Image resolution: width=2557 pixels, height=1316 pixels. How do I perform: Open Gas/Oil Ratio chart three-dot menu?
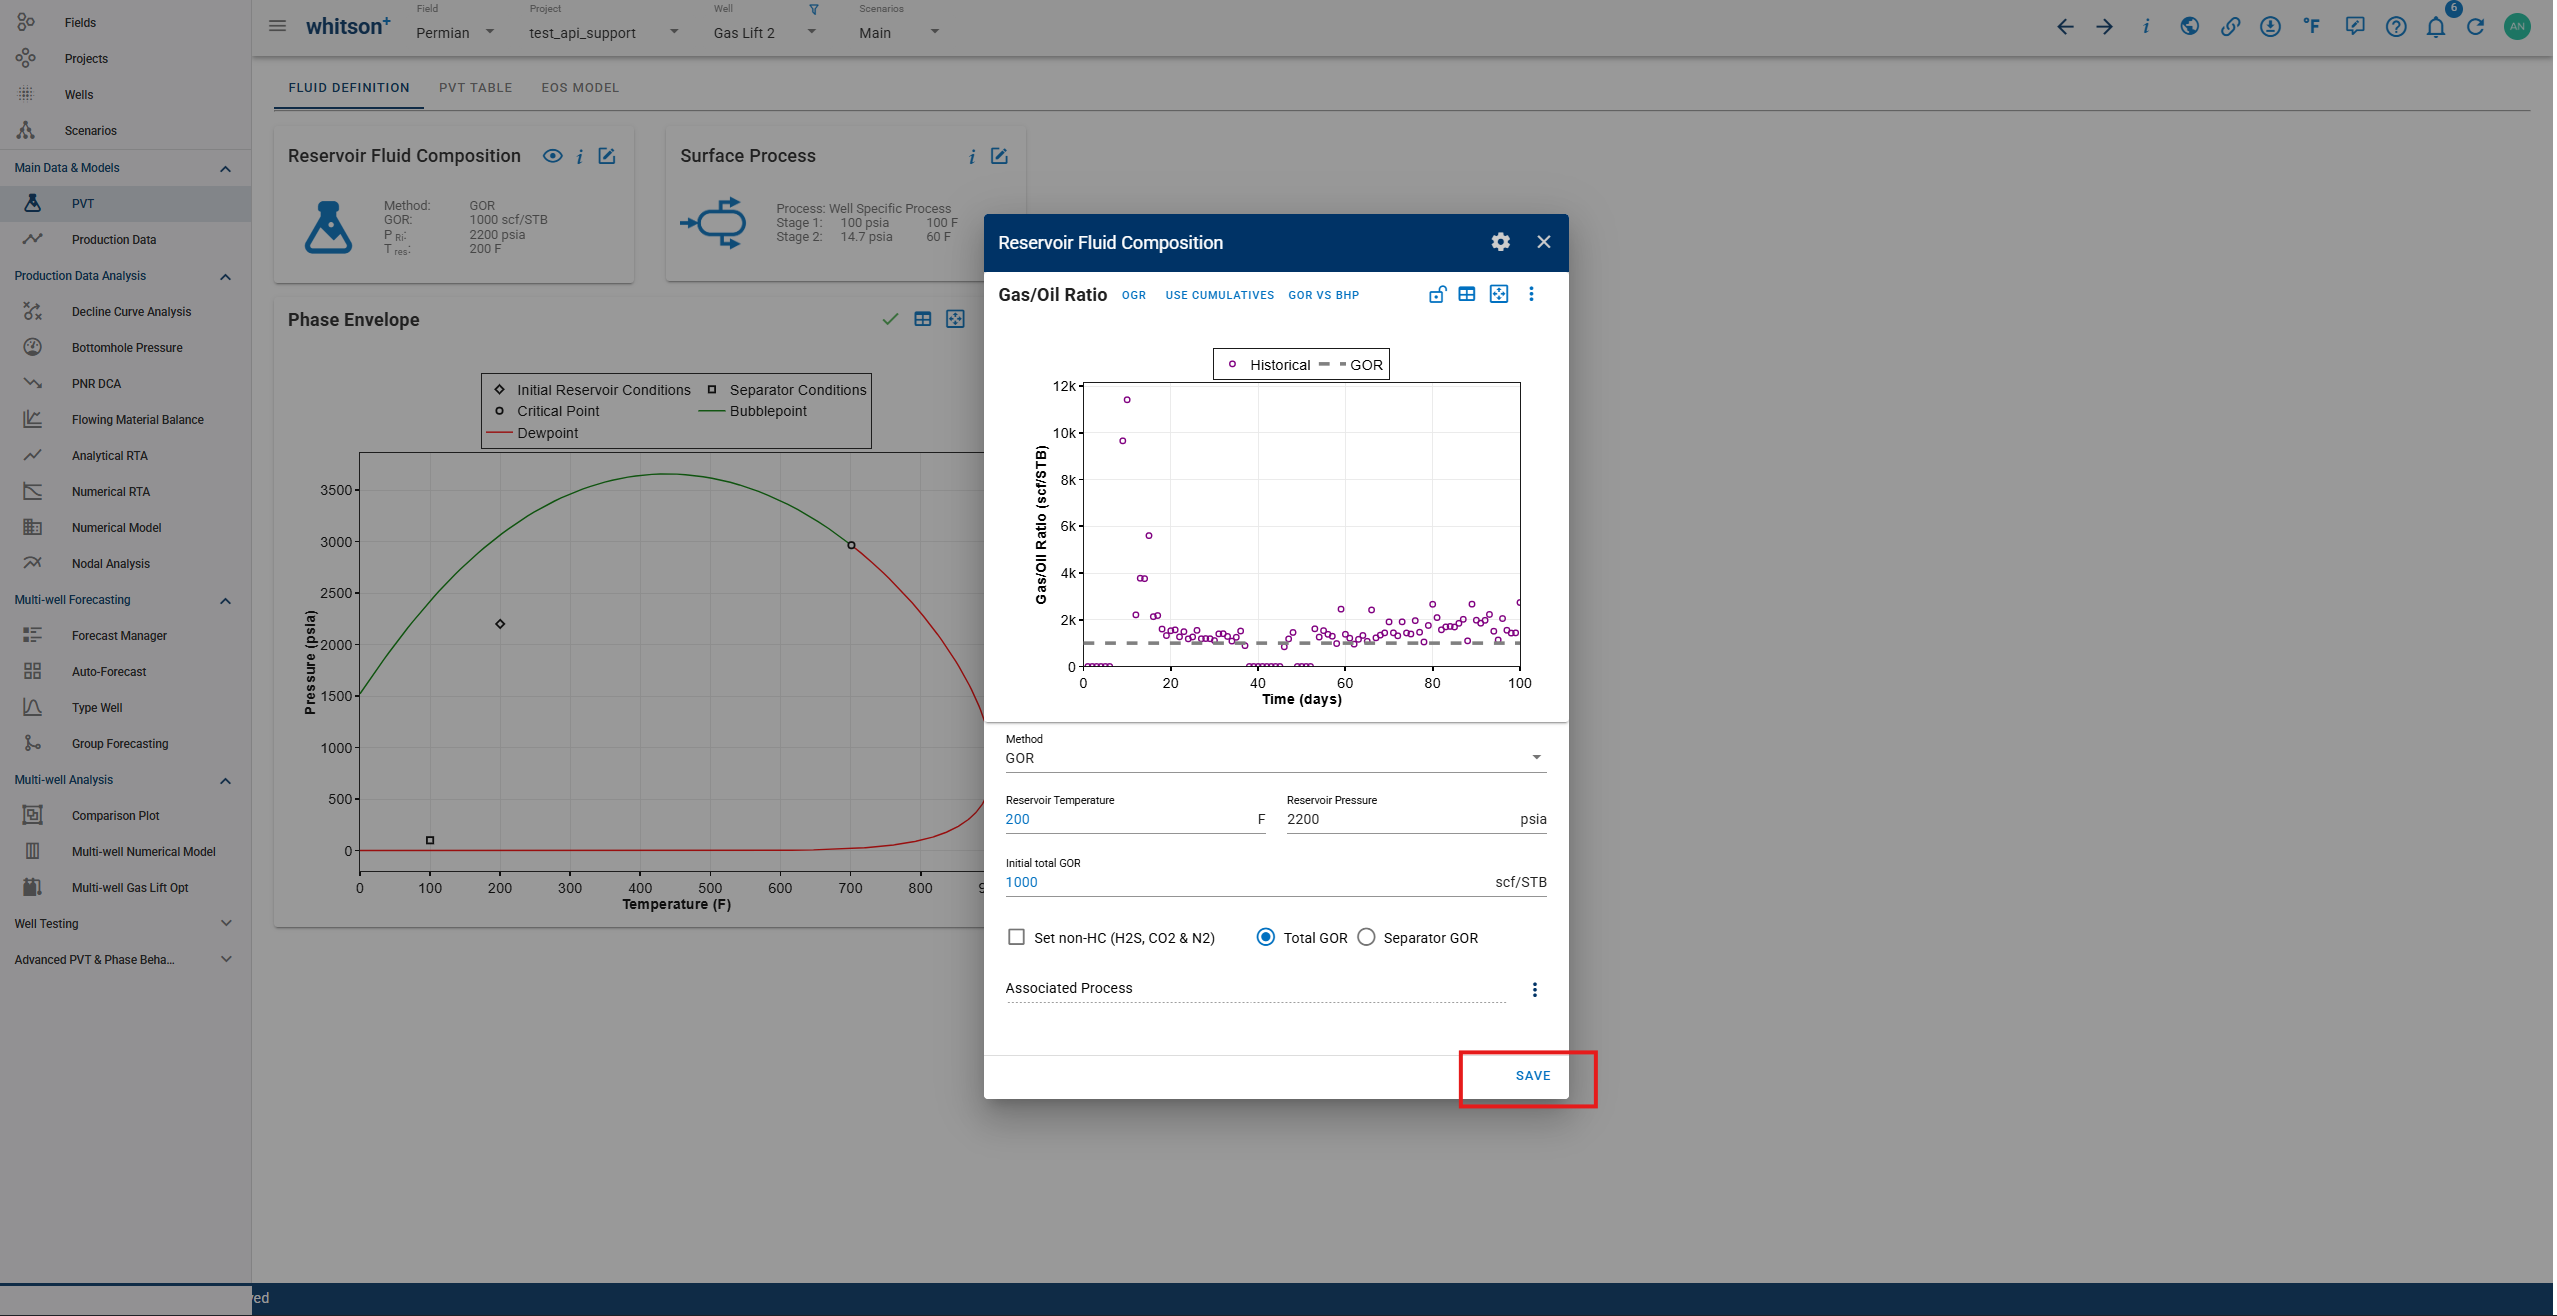[x=1531, y=294]
